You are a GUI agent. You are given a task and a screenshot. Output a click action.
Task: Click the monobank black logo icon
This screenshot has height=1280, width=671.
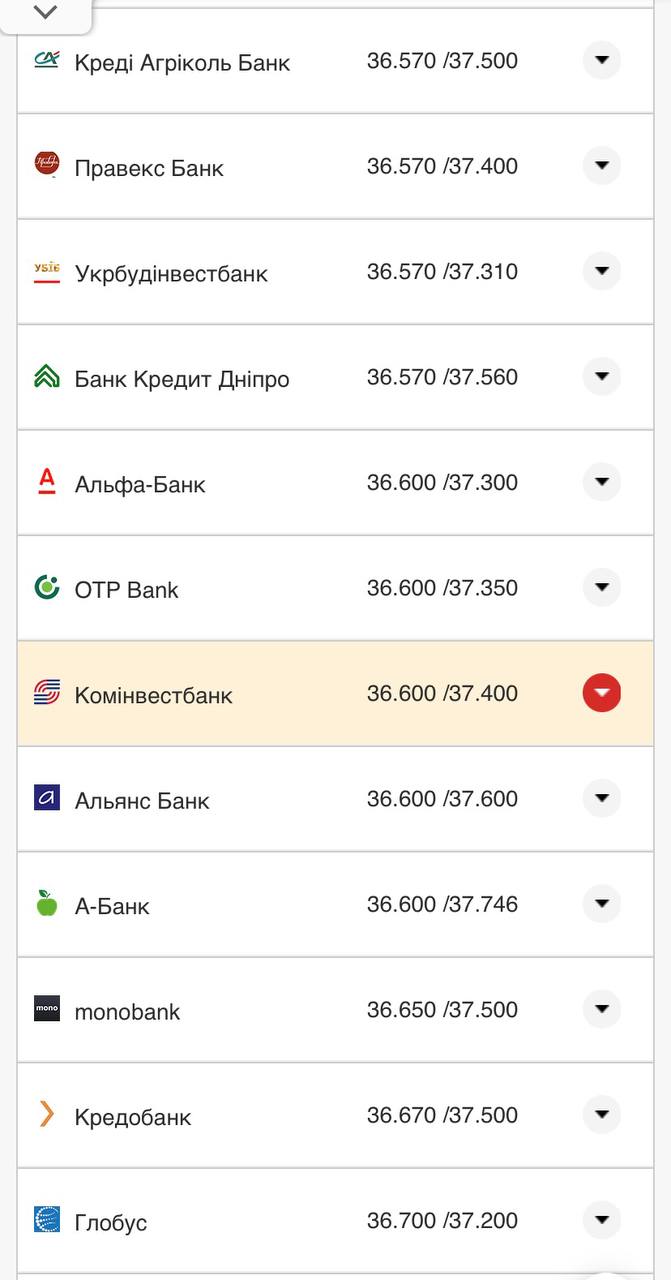click(47, 1010)
